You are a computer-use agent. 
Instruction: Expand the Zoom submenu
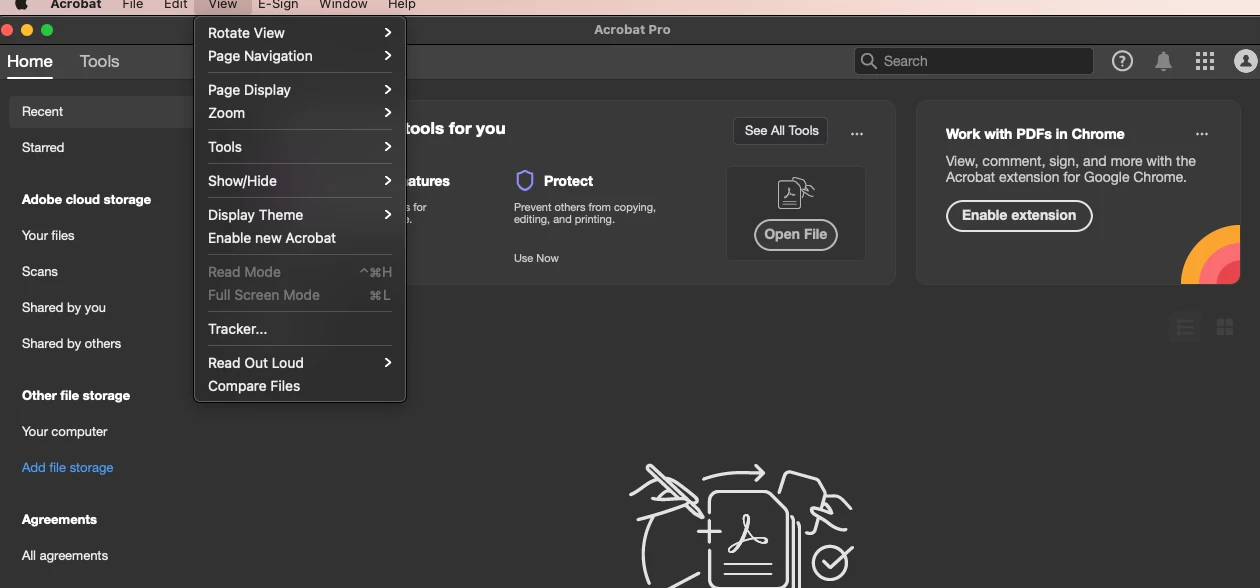[x=299, y=113]
